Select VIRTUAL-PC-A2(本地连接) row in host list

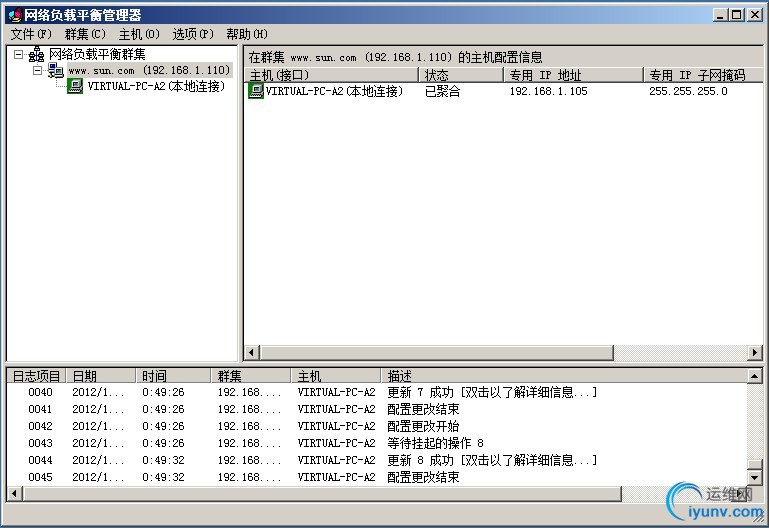coord(503,91)
